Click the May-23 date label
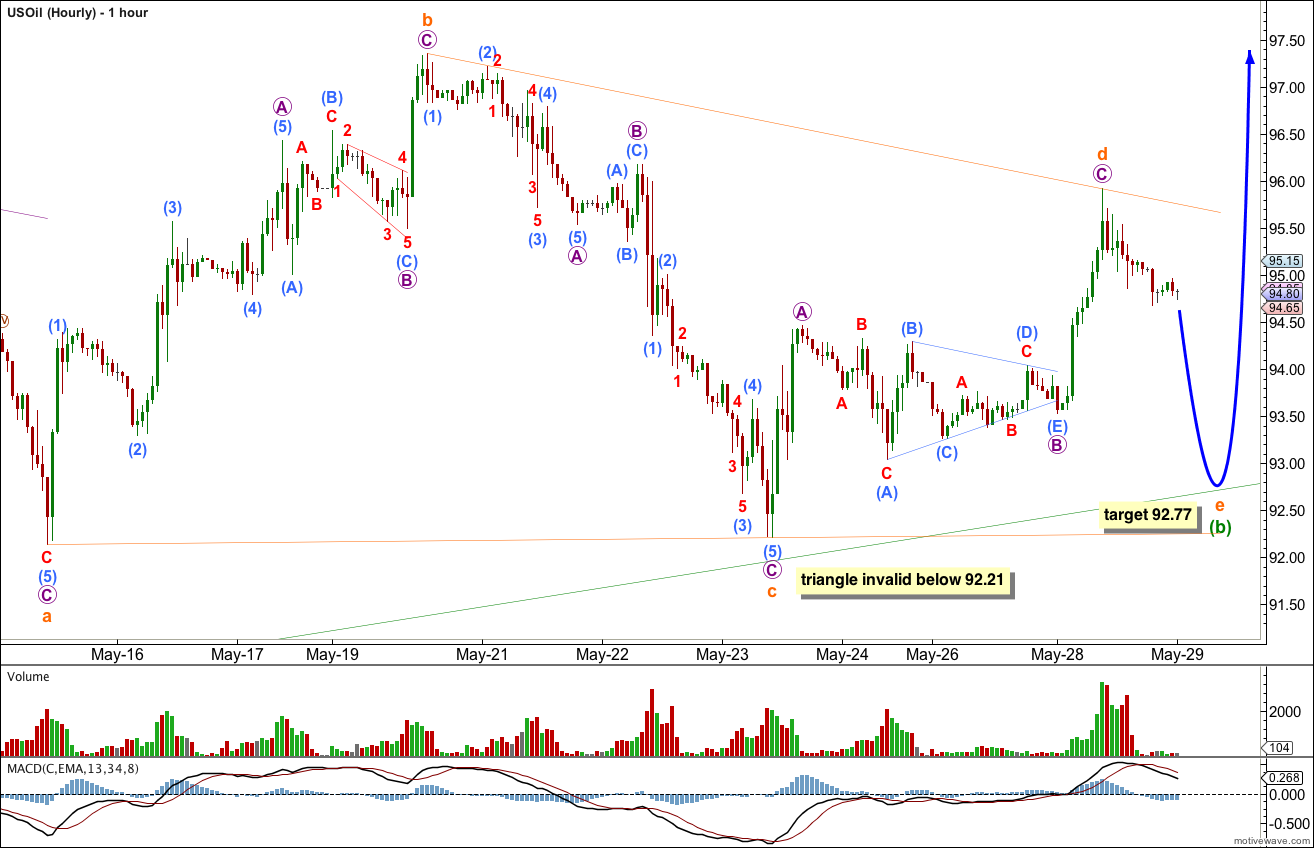Image resolution: width=1314 pixels, height=848 pixels. [722, 654]
